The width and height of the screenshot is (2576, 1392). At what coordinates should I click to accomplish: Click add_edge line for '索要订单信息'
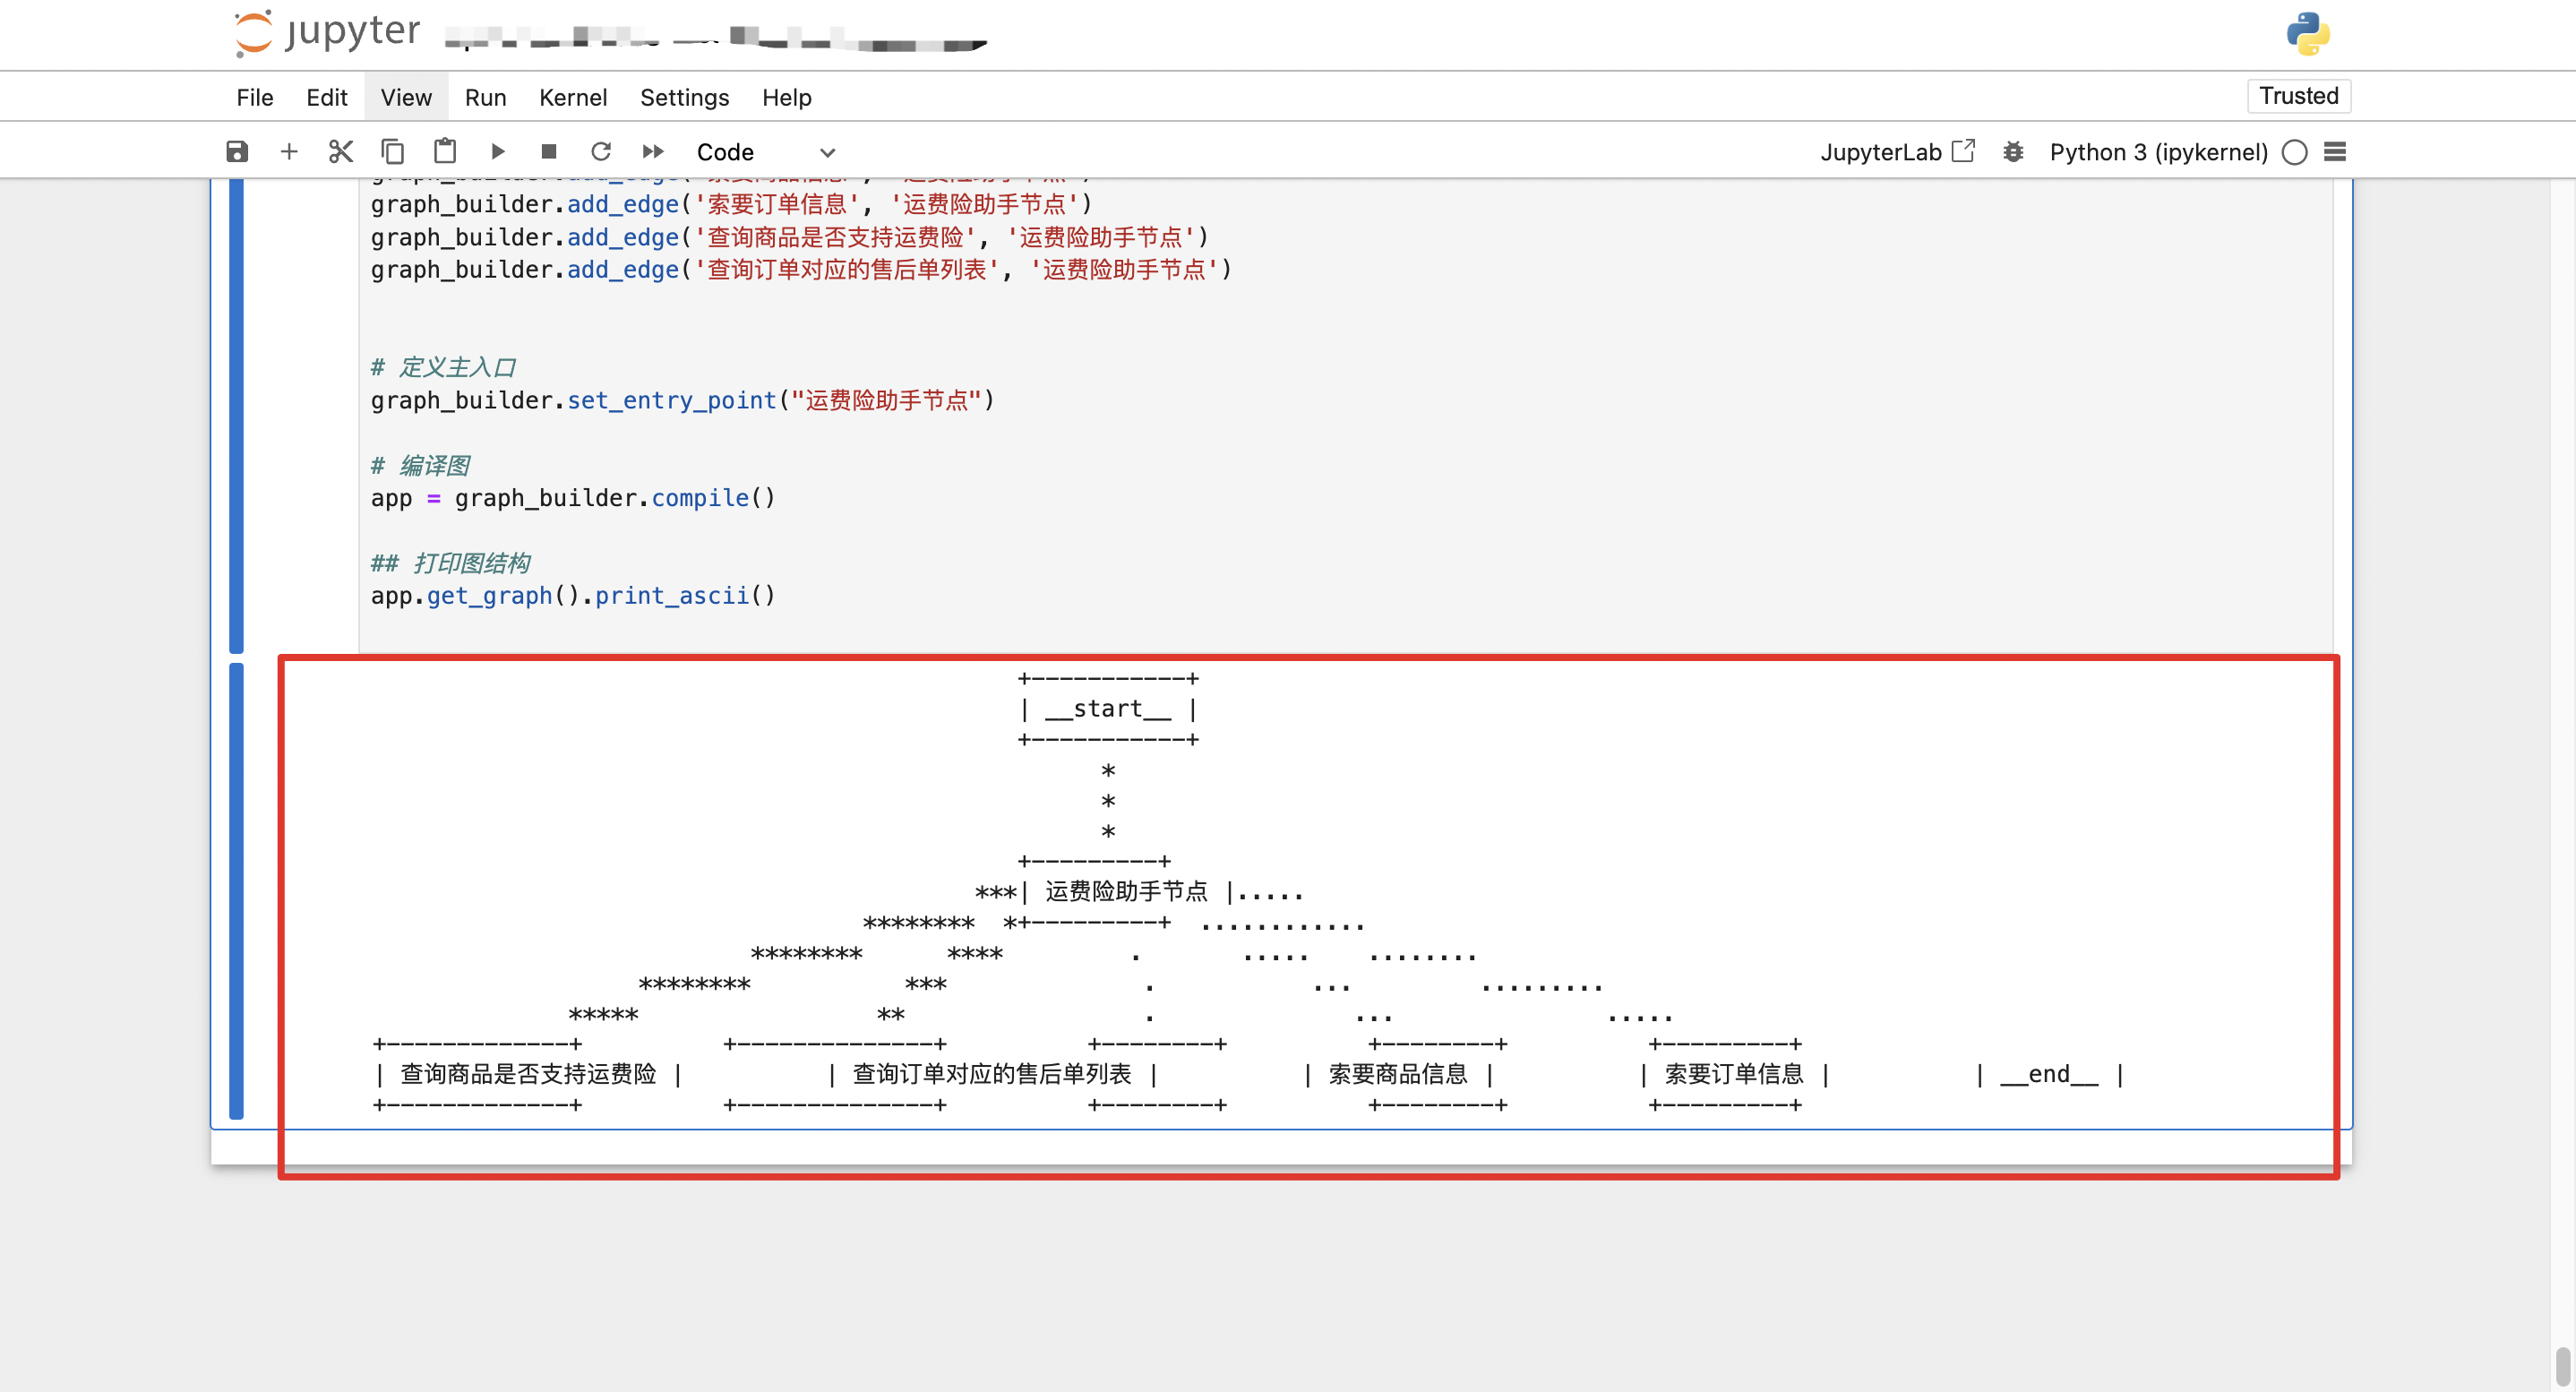[x=731, y=205]
